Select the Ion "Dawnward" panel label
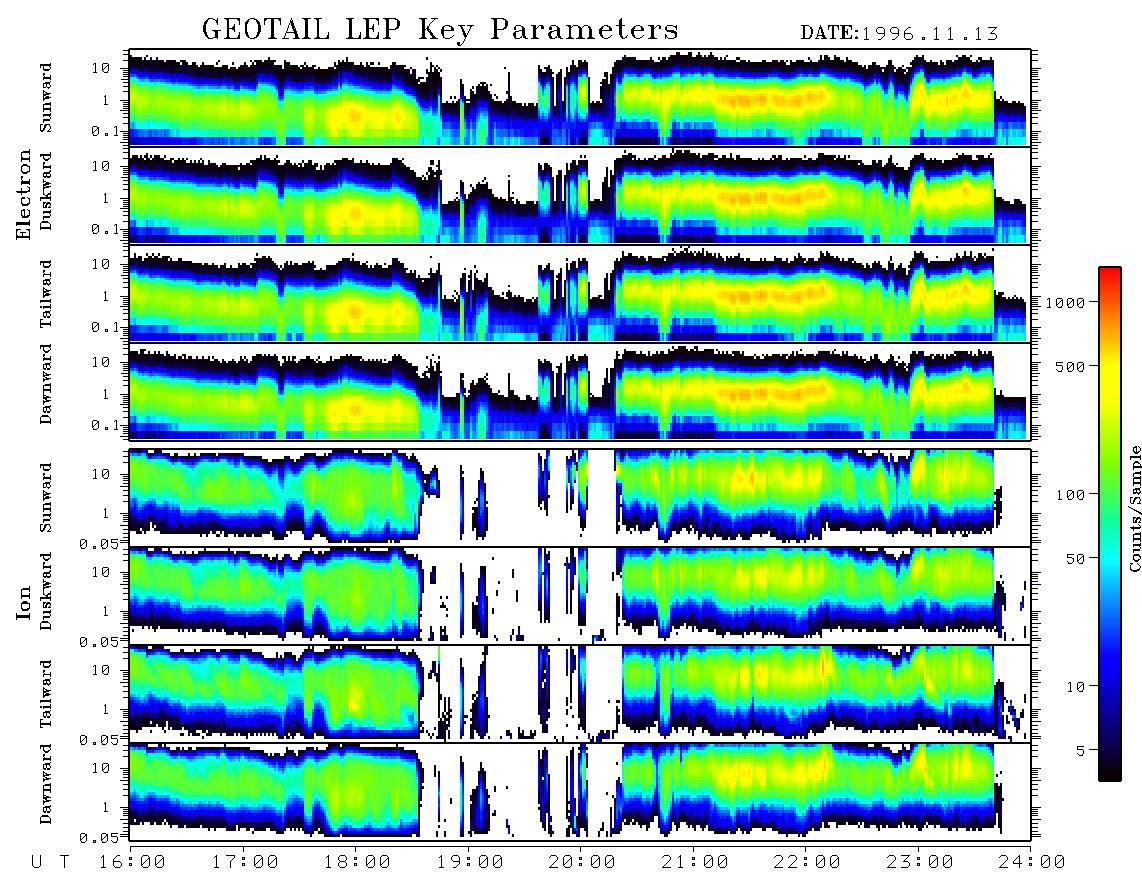The height and width of the screenshot is (880, 1142). [46, 783]
